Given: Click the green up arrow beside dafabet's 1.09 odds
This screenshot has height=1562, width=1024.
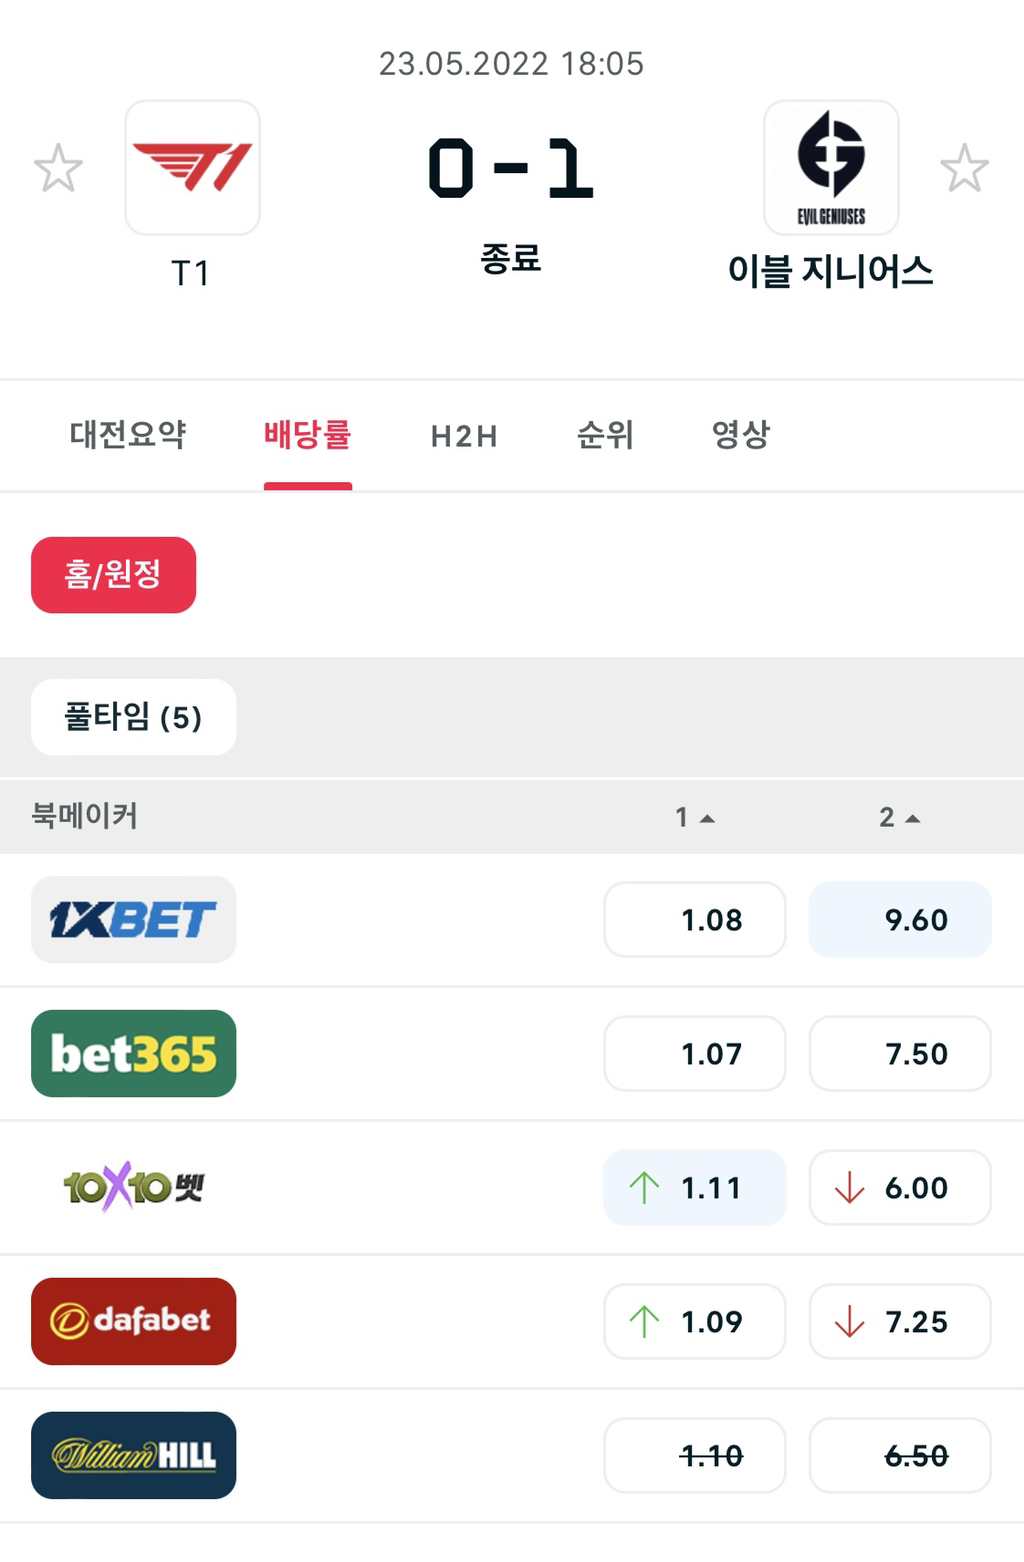Looking at the screenshot, I should (646, 1321).
